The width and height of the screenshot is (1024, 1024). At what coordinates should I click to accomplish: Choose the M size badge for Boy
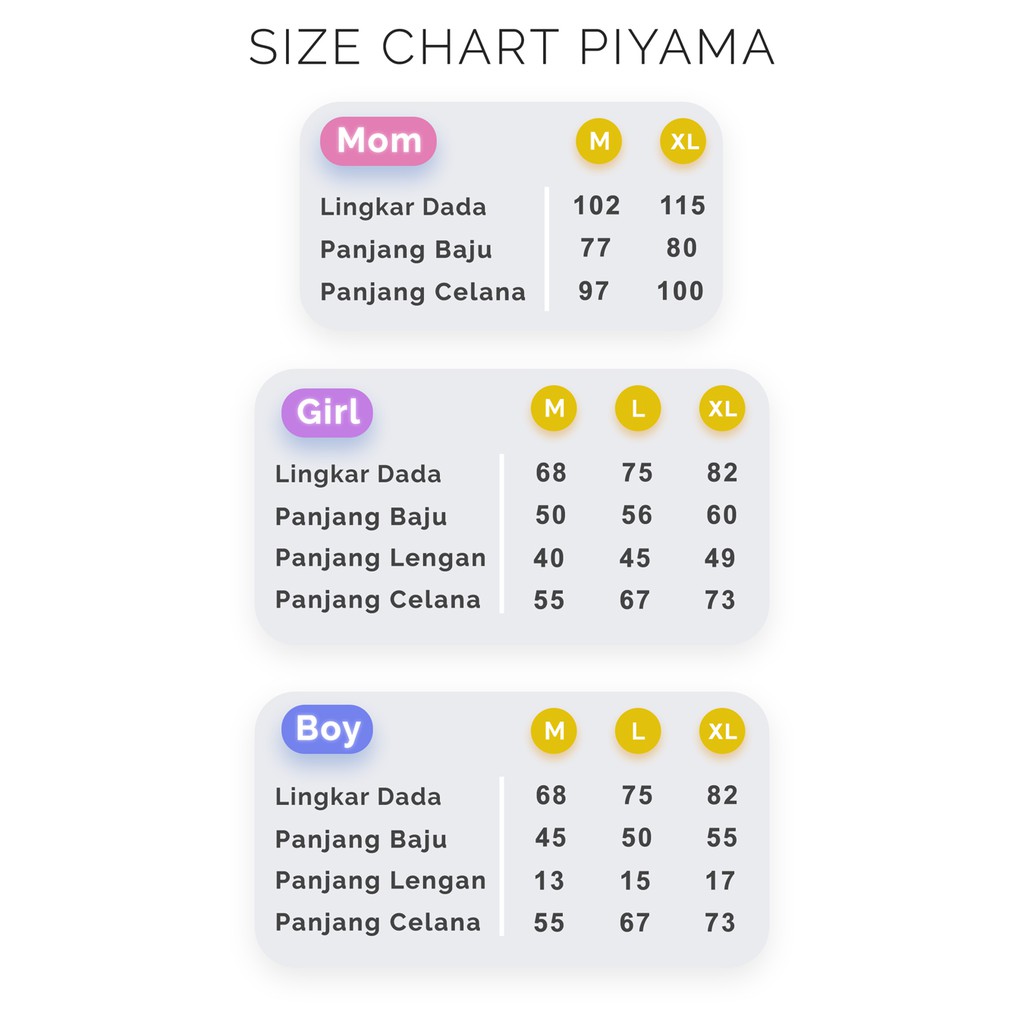tap(554, 731)
